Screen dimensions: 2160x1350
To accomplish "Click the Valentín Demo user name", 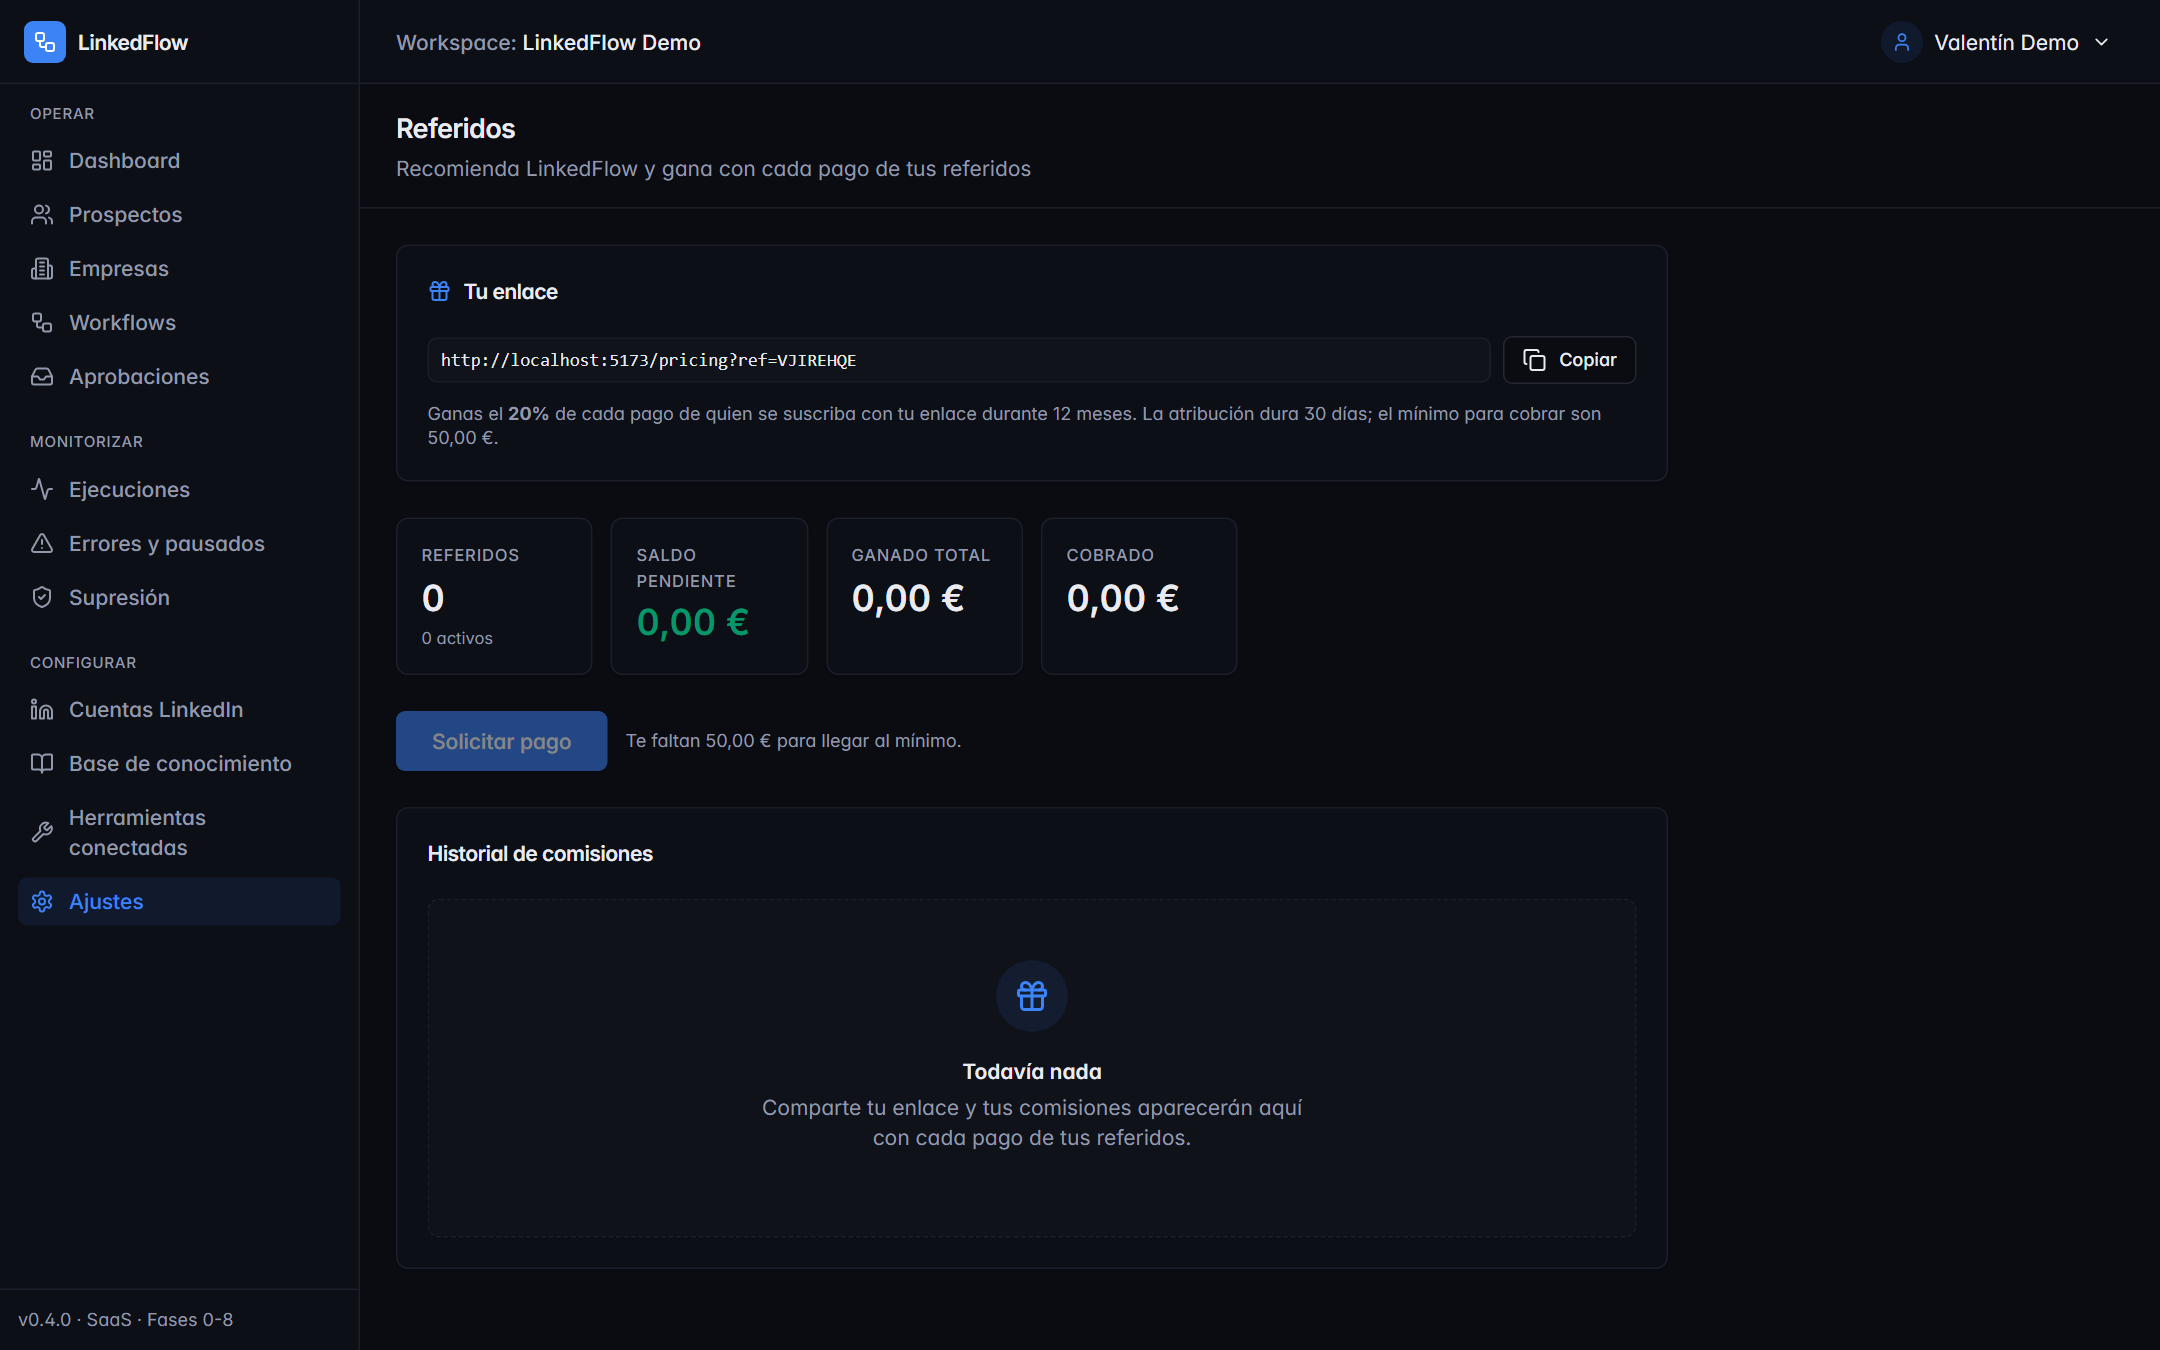I will [x=2006, y=42].
